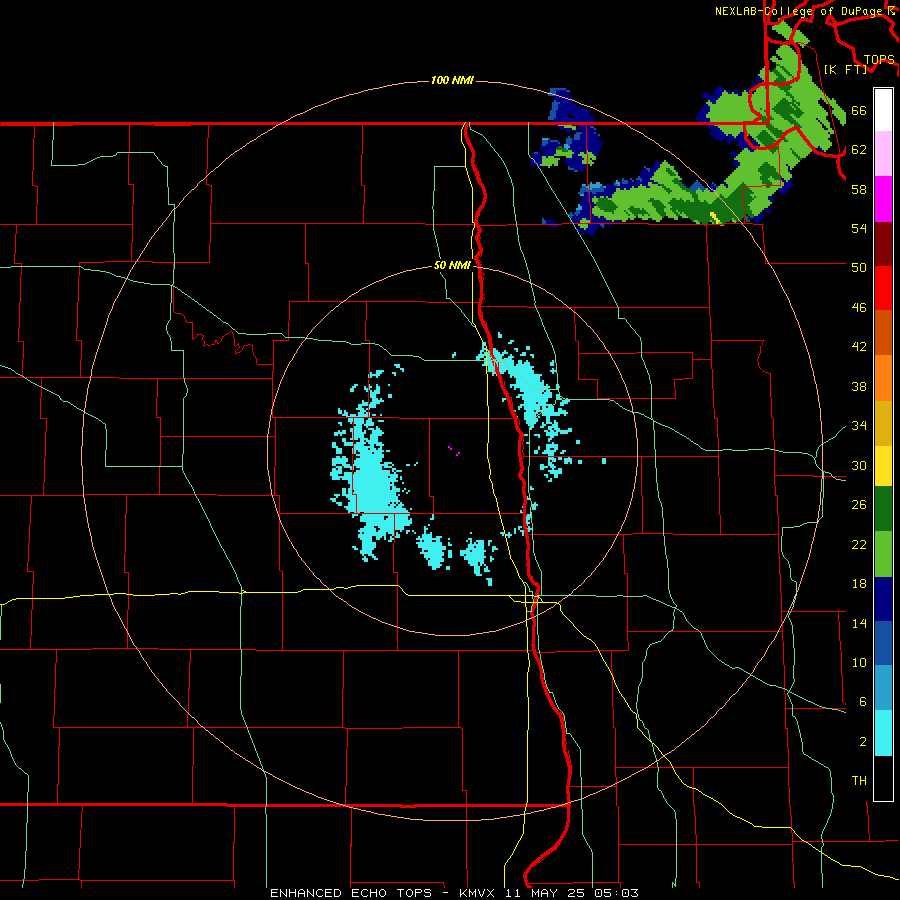Click the '66' scale value

click(859, 110)
